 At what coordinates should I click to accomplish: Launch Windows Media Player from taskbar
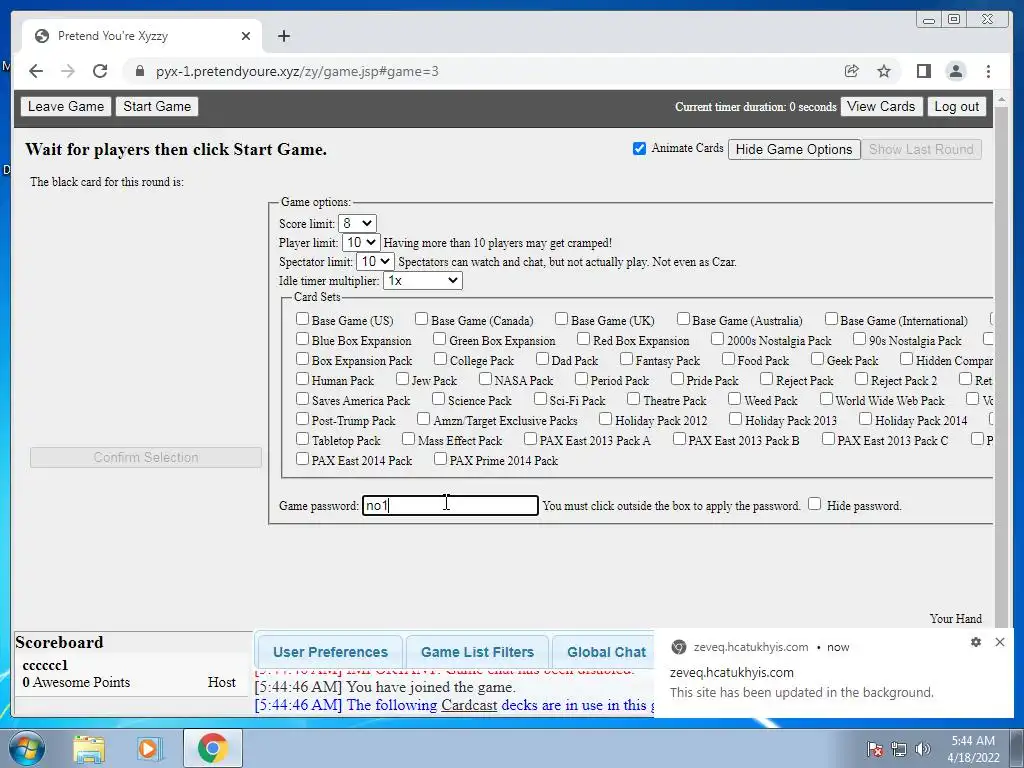[x=148, y=748]
